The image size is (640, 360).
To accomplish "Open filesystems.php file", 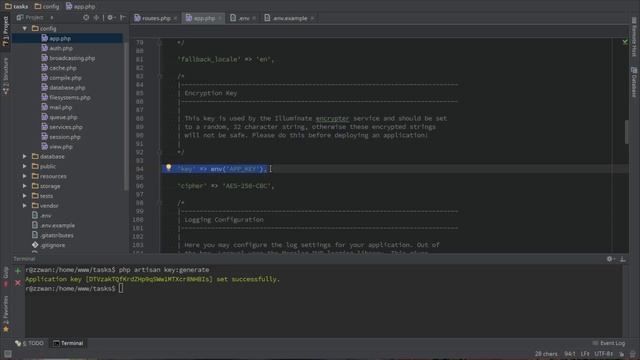I will [66, 97].
